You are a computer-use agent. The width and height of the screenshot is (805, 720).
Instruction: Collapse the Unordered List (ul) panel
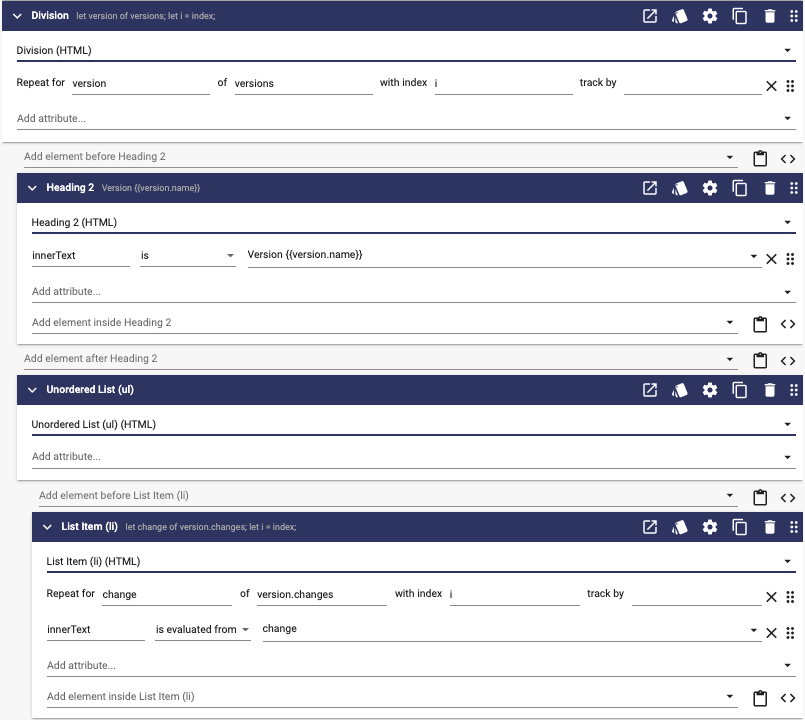(x=32, y=390)
